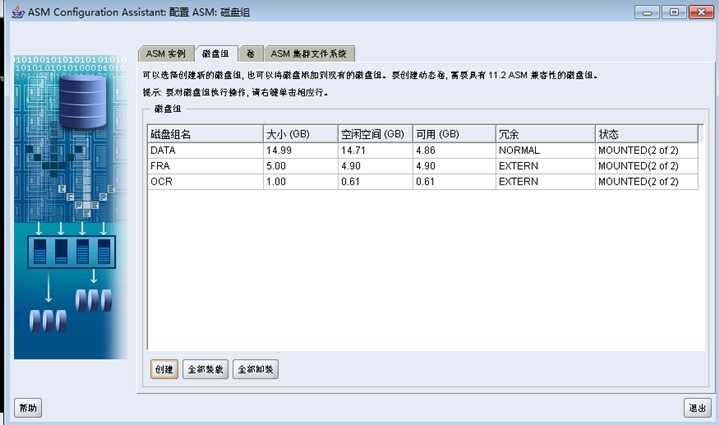Click the FRA row EXTERN cell
This screenshot has height=425, width=719.
[x=545, y=166]
